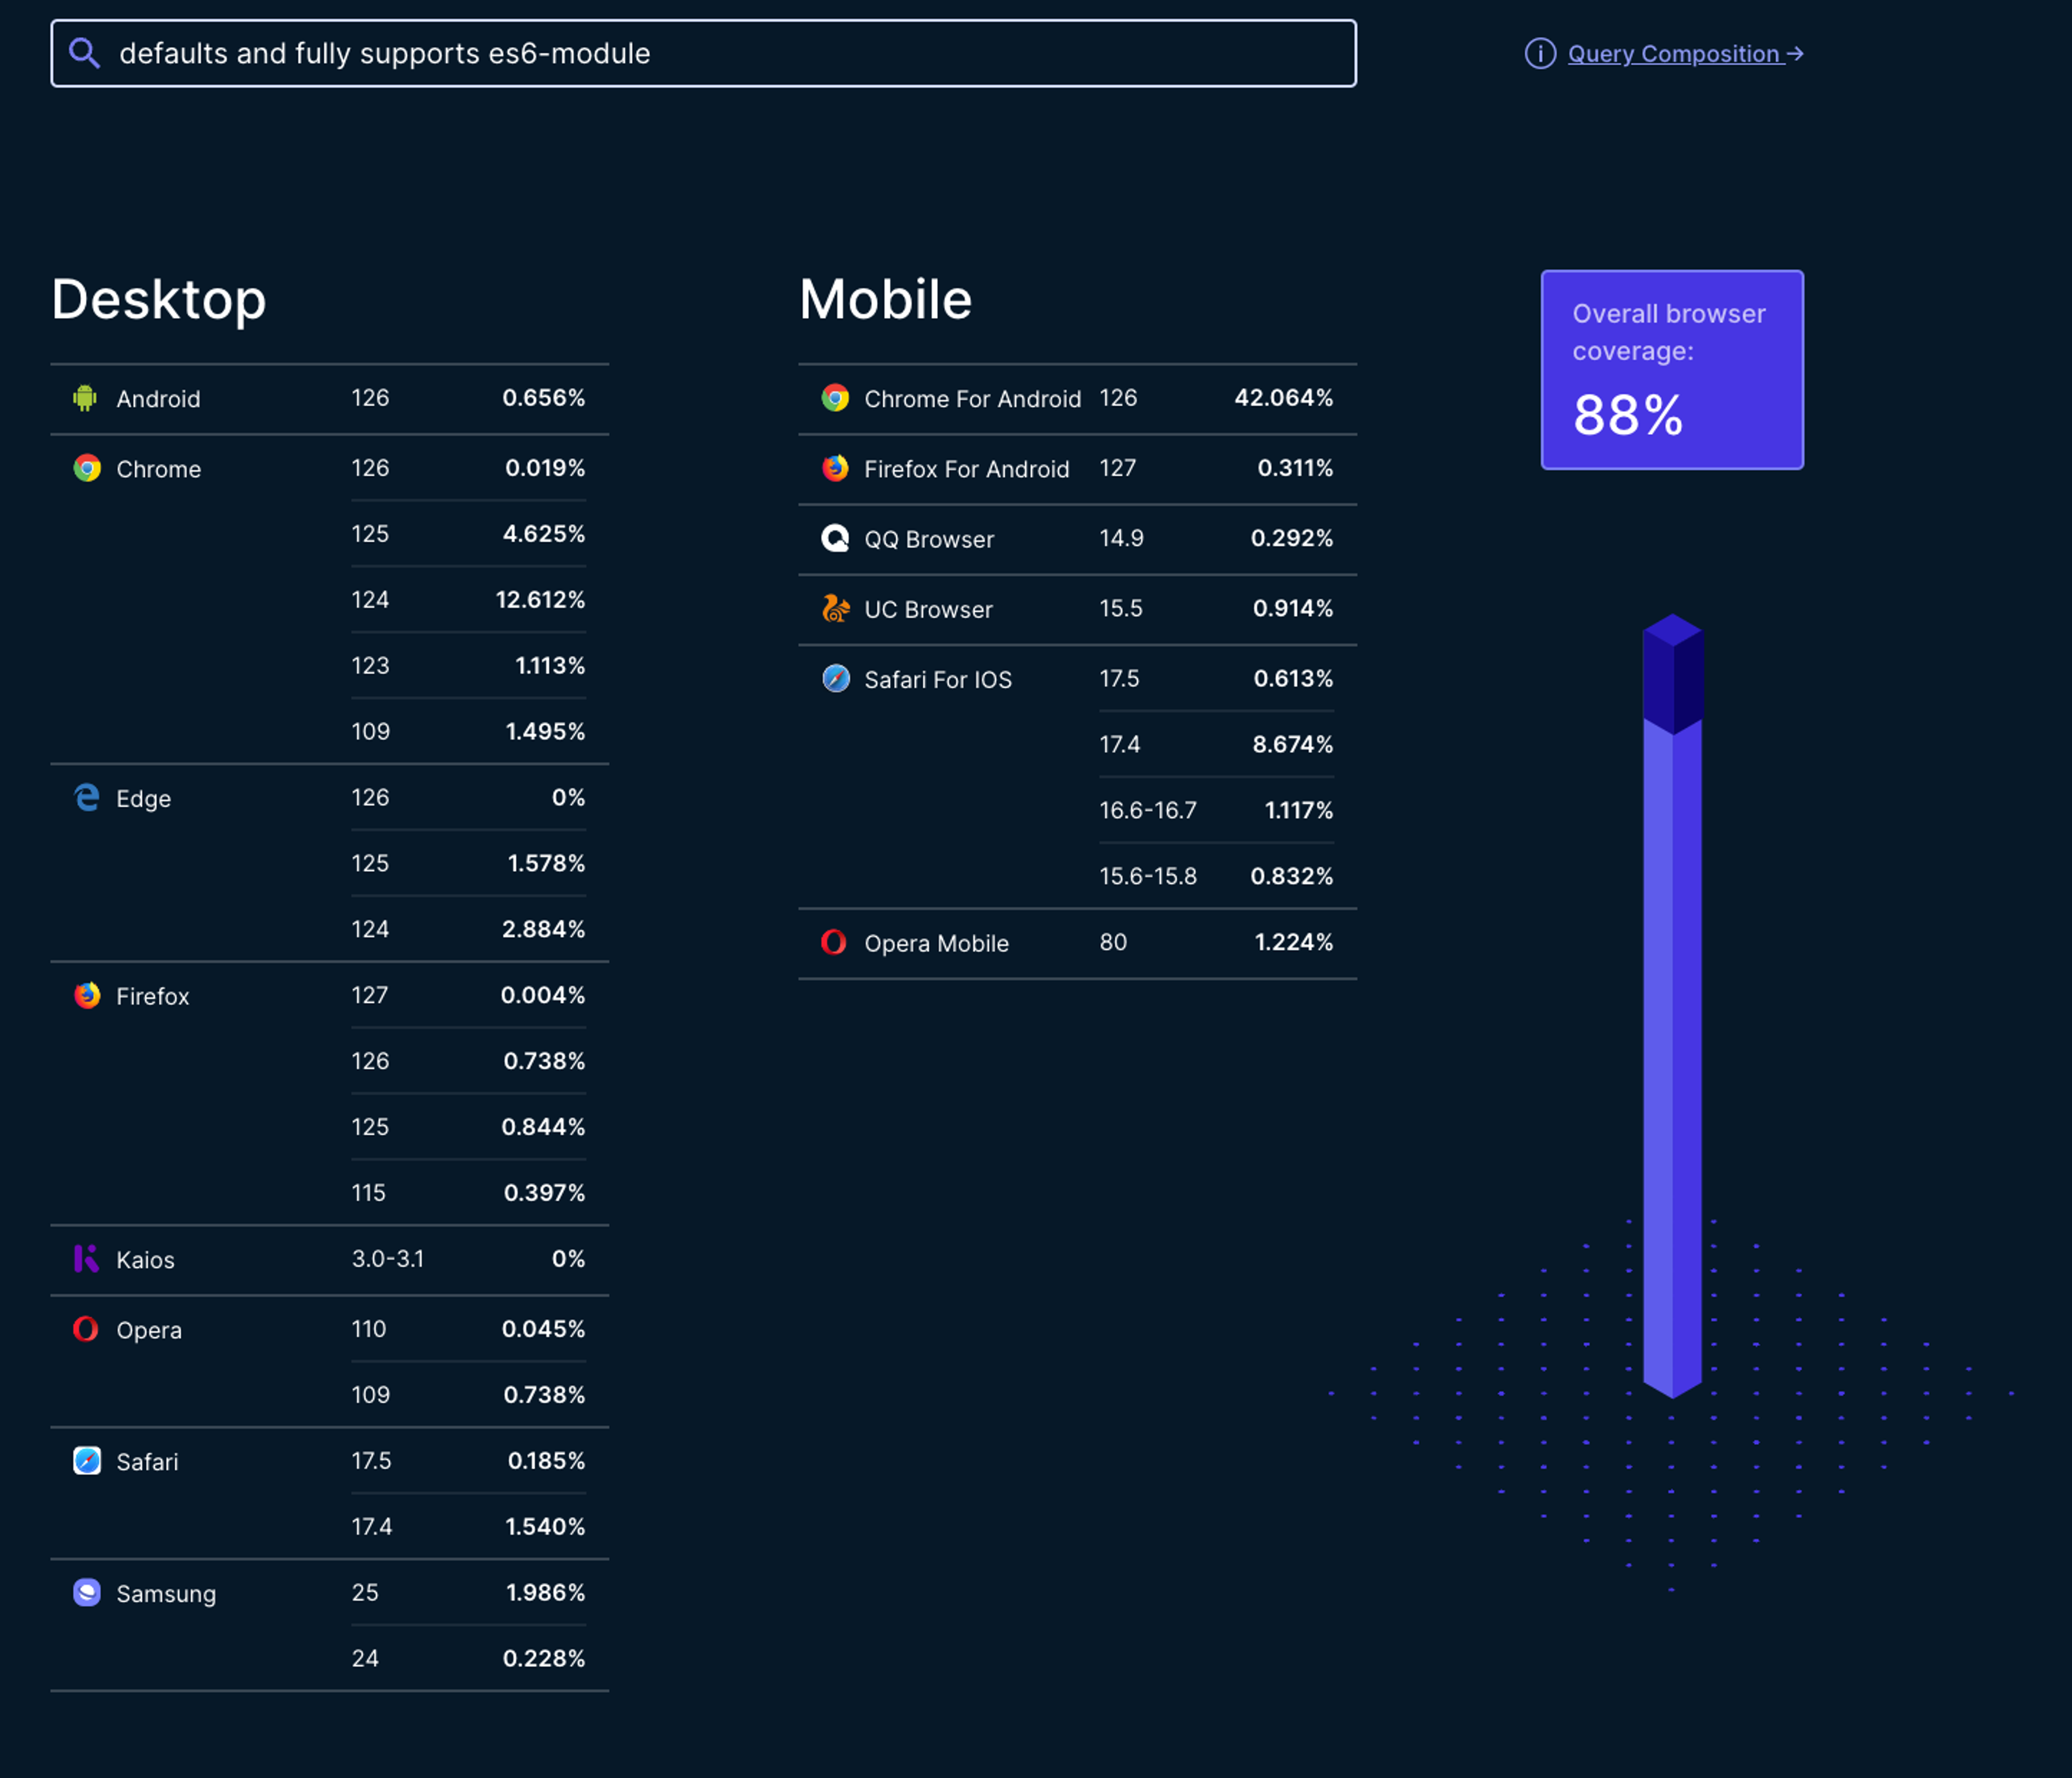
Task: Click the UC Browser squirrel icon
Action: (x=835, y=608)
